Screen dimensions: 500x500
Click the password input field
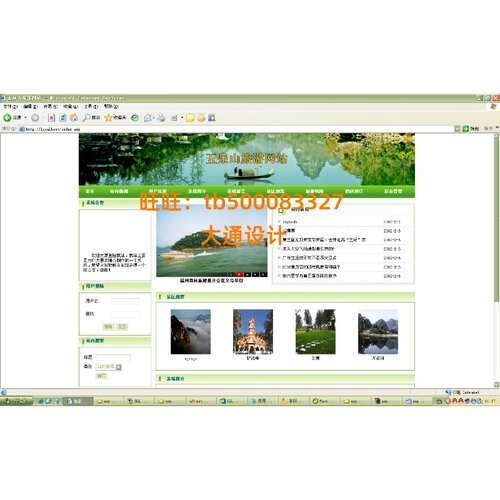click(125, 314)
